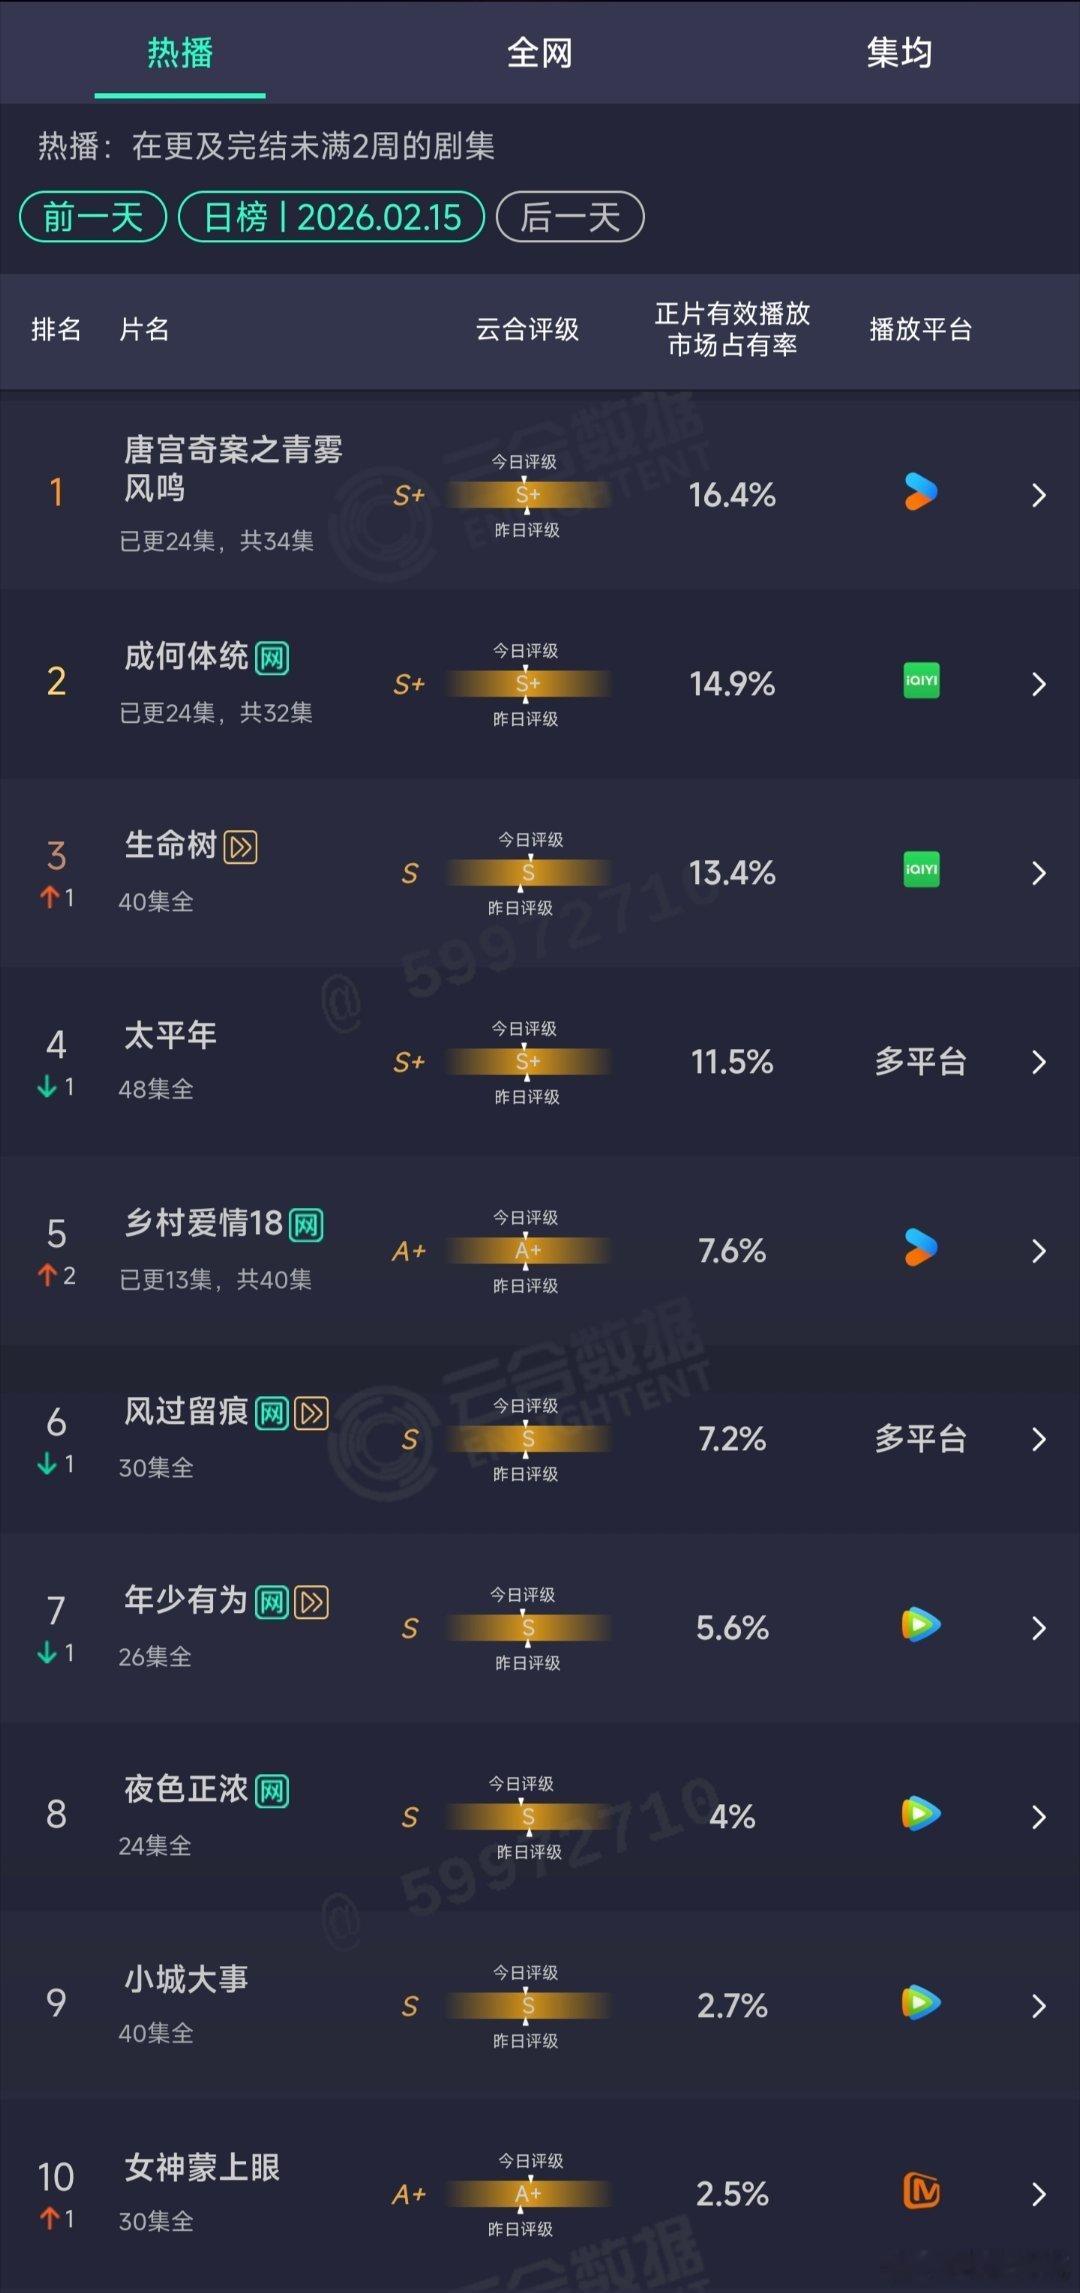Click the S+ rating bar of 唐宫奇案之青雾风鸣

527,494
